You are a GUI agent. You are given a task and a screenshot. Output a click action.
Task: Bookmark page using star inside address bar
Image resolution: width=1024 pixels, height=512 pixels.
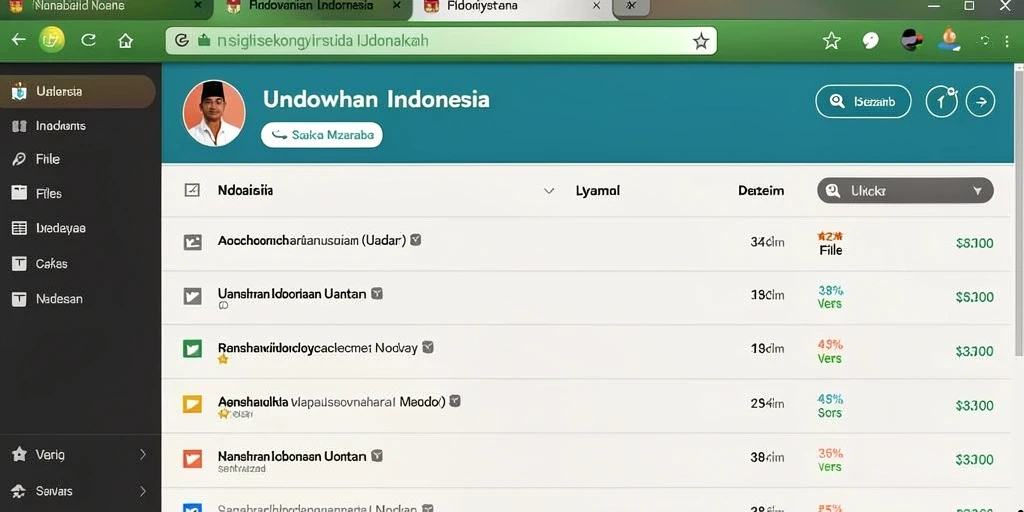(701, 42)
